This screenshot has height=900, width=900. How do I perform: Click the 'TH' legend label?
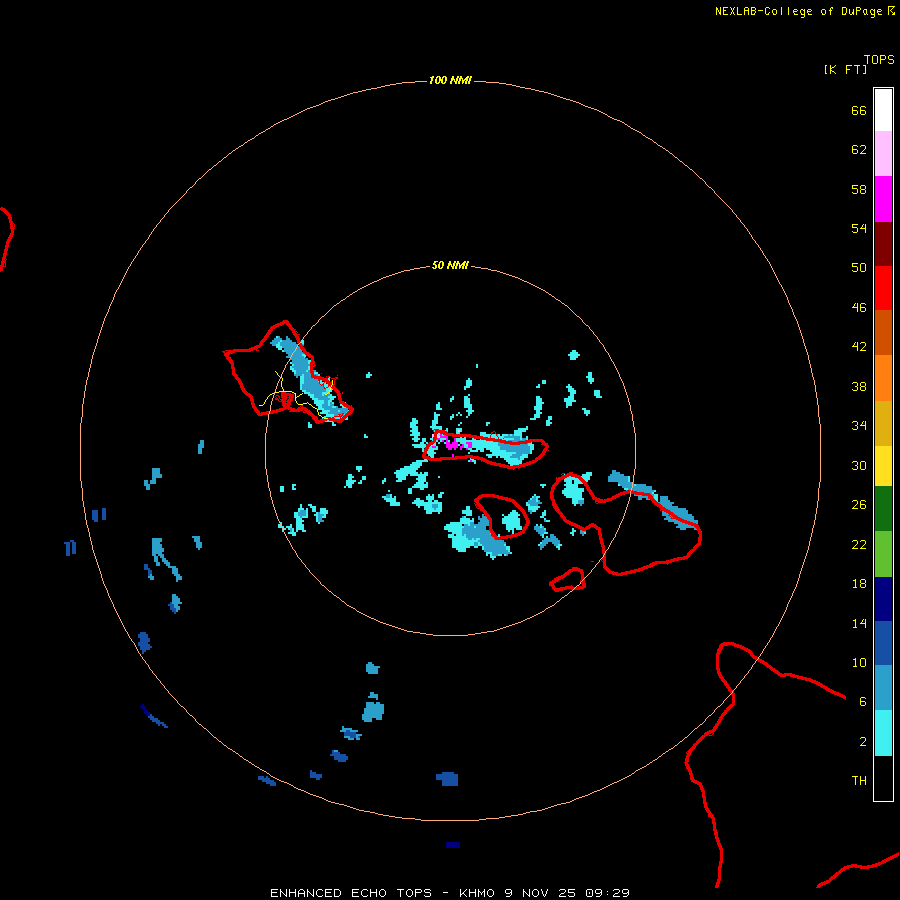(859, 781)
